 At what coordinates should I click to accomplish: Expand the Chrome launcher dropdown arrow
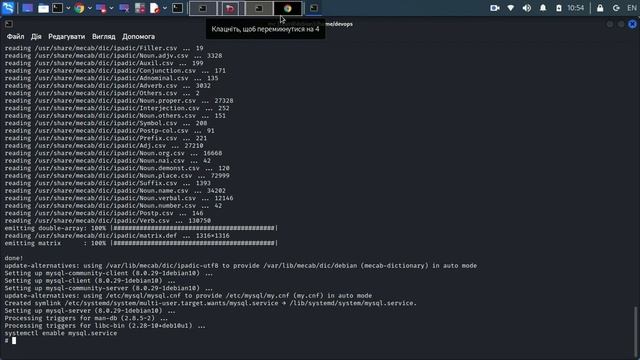point(90,8)
